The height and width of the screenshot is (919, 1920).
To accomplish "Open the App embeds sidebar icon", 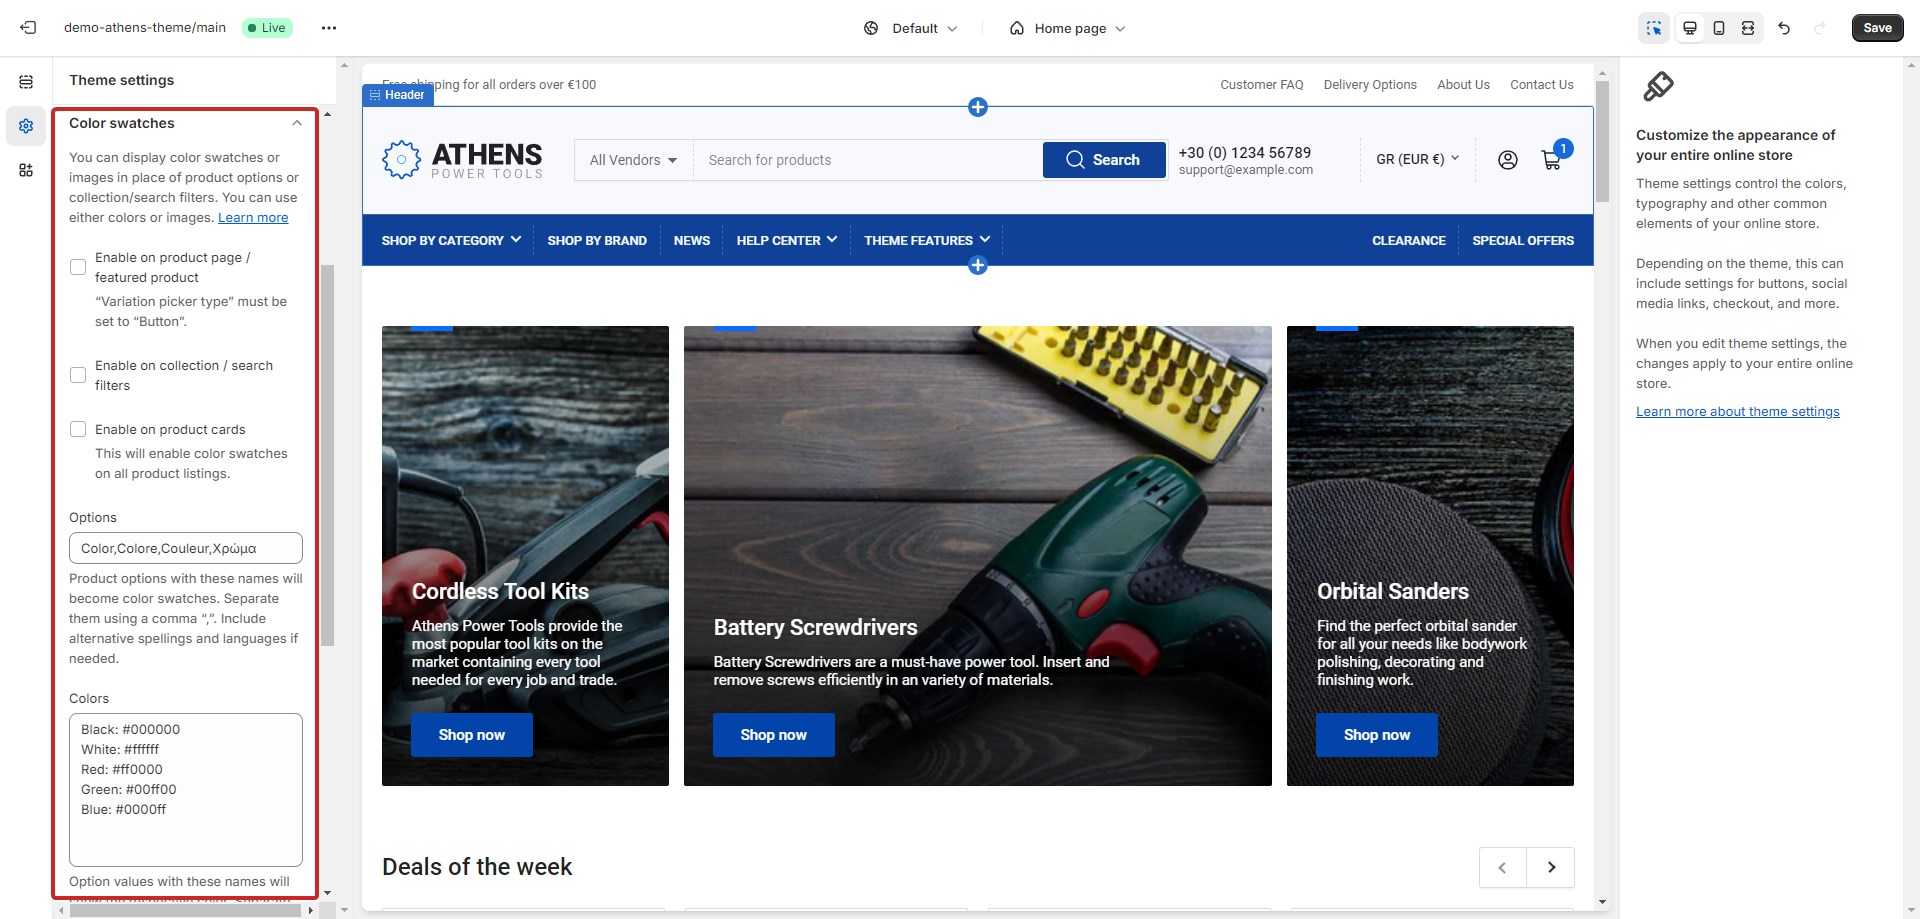I will pyautogui.click(x=26, y=170).
